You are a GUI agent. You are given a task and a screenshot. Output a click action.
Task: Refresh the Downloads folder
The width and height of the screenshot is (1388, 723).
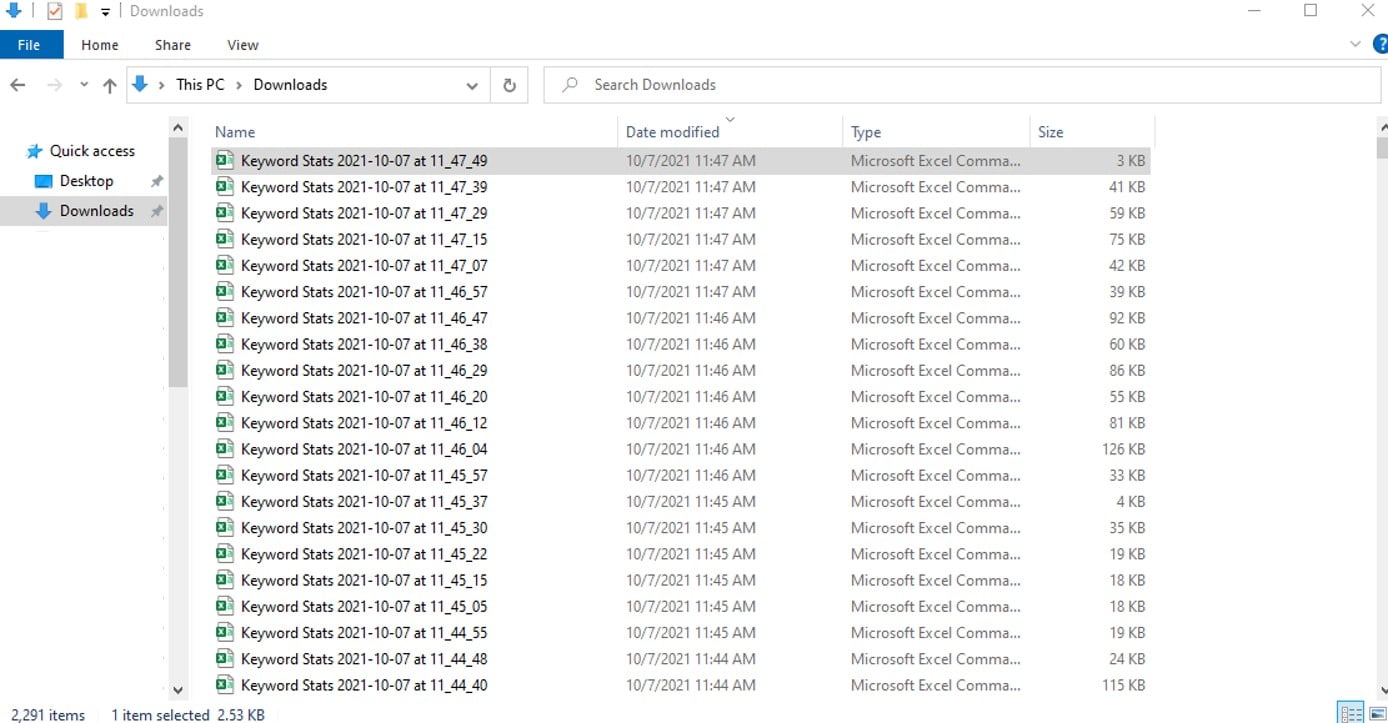pos(509,85)
